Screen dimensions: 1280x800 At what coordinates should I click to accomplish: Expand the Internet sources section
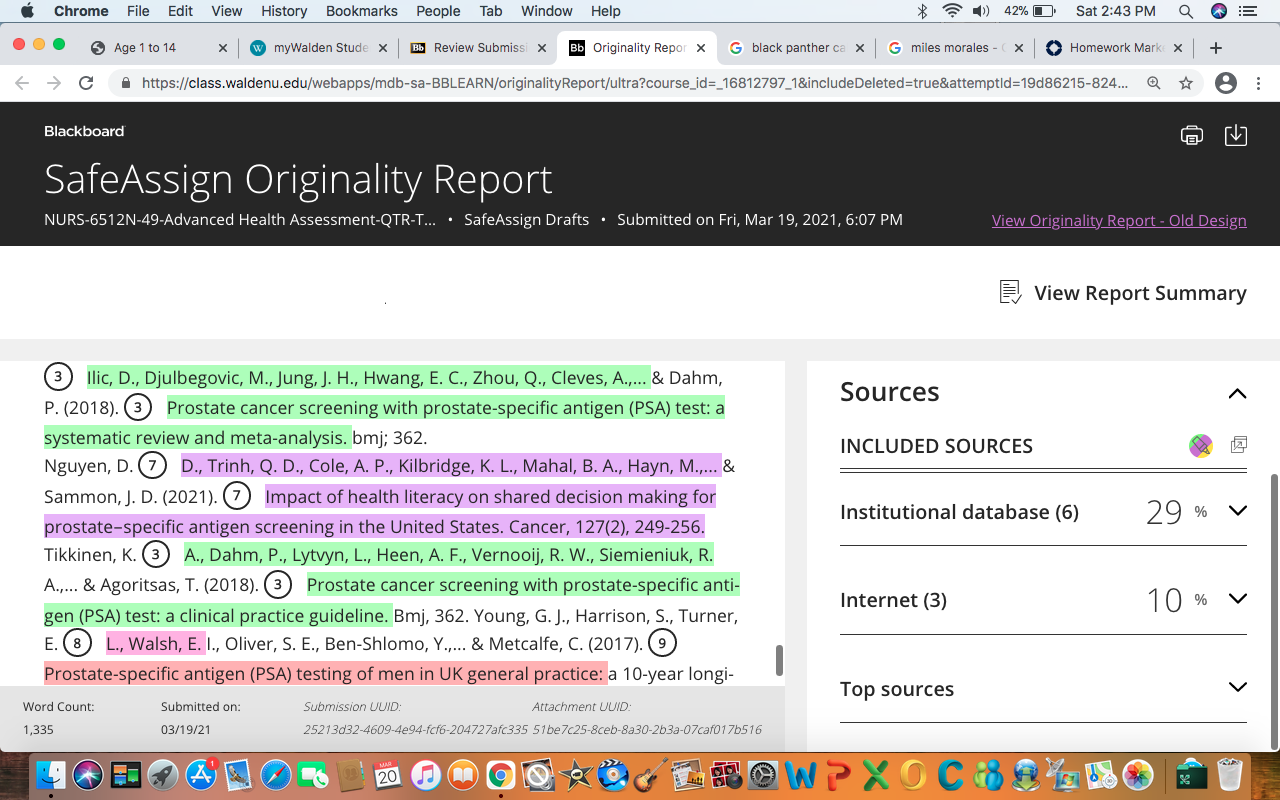[x=1238, y=599]
